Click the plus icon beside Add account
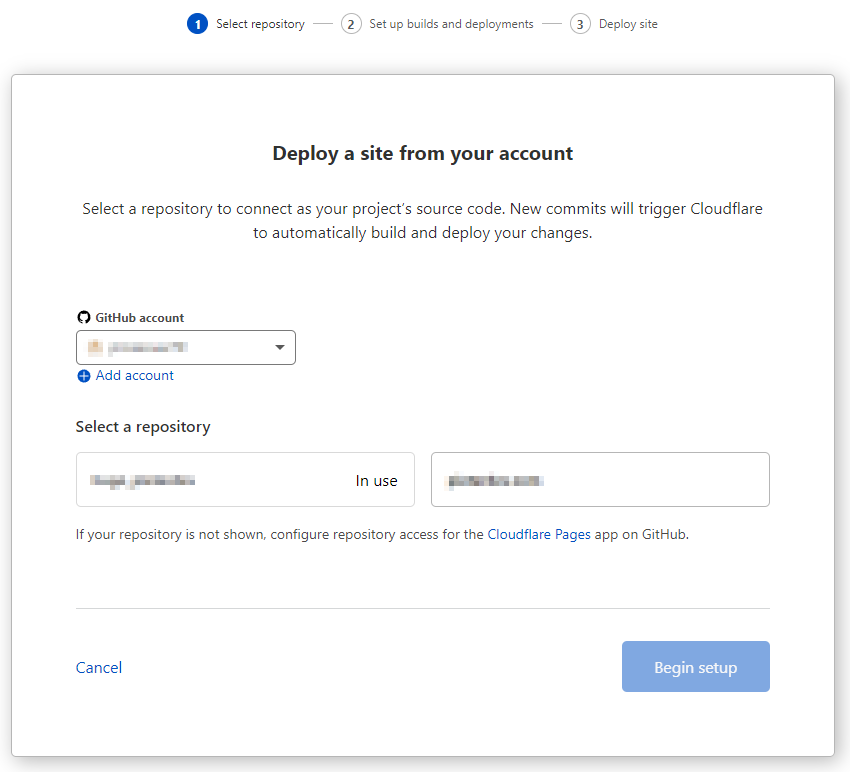 point(84,376)
